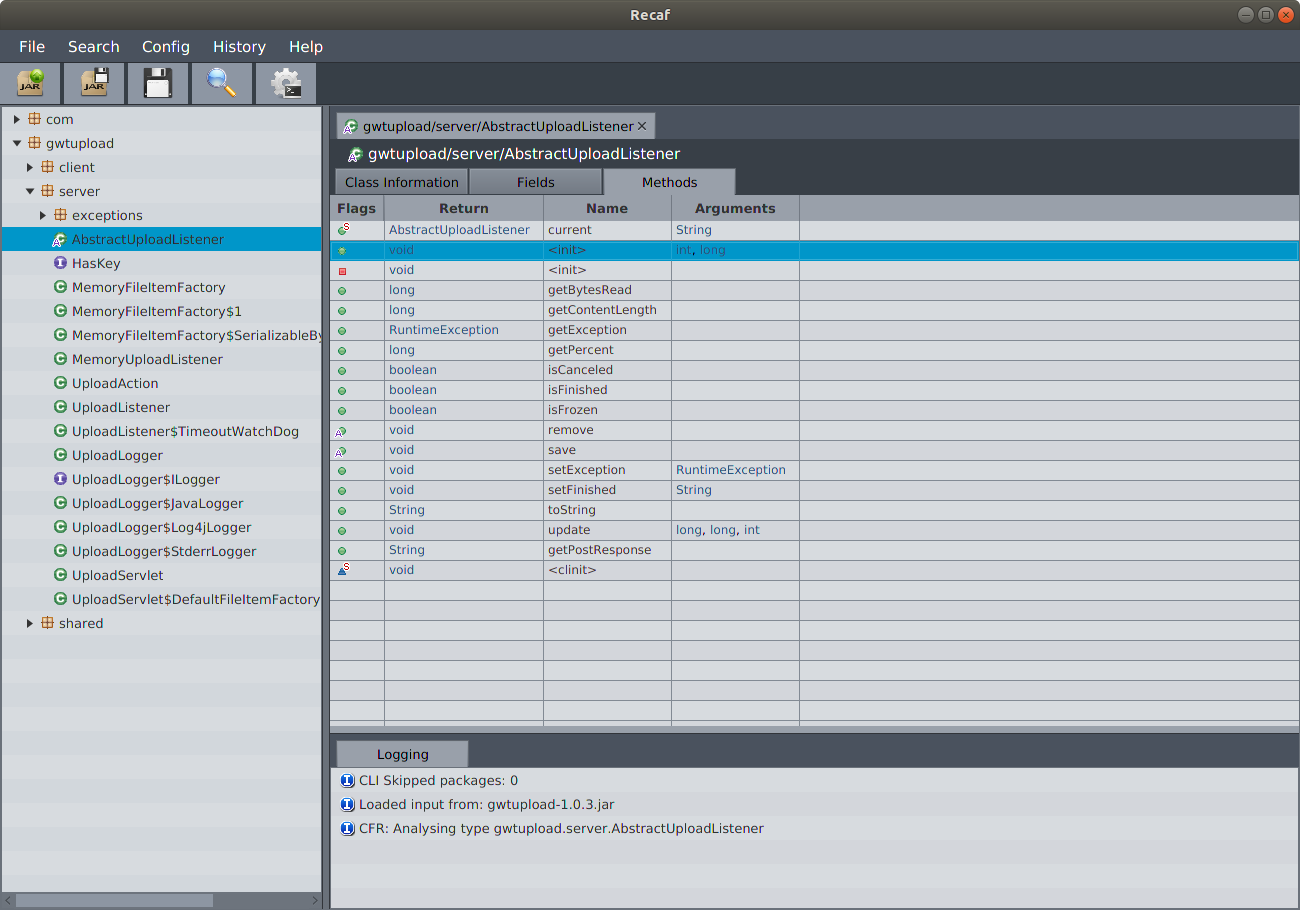Expand the com package node
This screenshot has width=1300, height=910.
click(17, 119)
